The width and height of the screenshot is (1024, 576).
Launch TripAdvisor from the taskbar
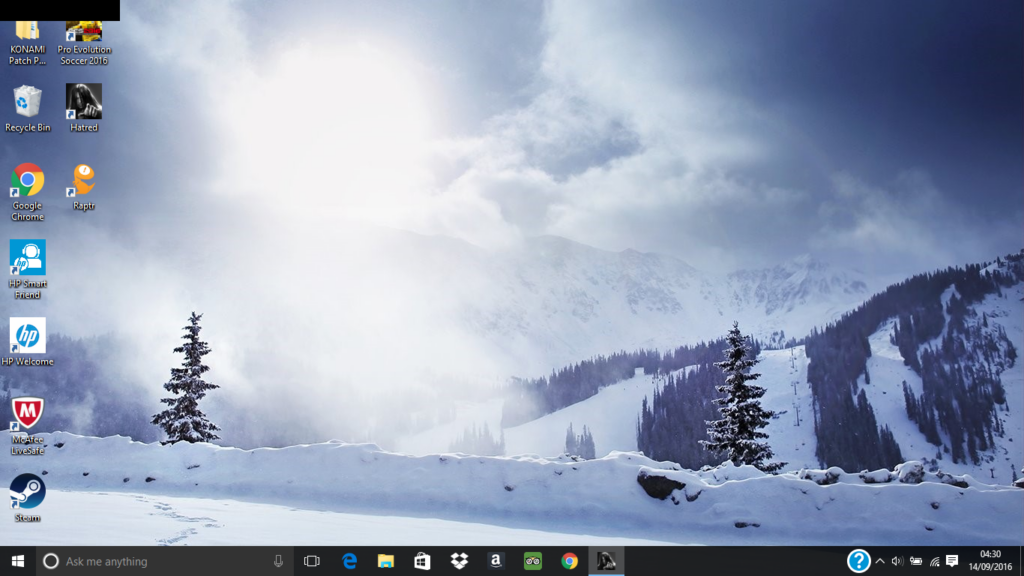(532, 561)
